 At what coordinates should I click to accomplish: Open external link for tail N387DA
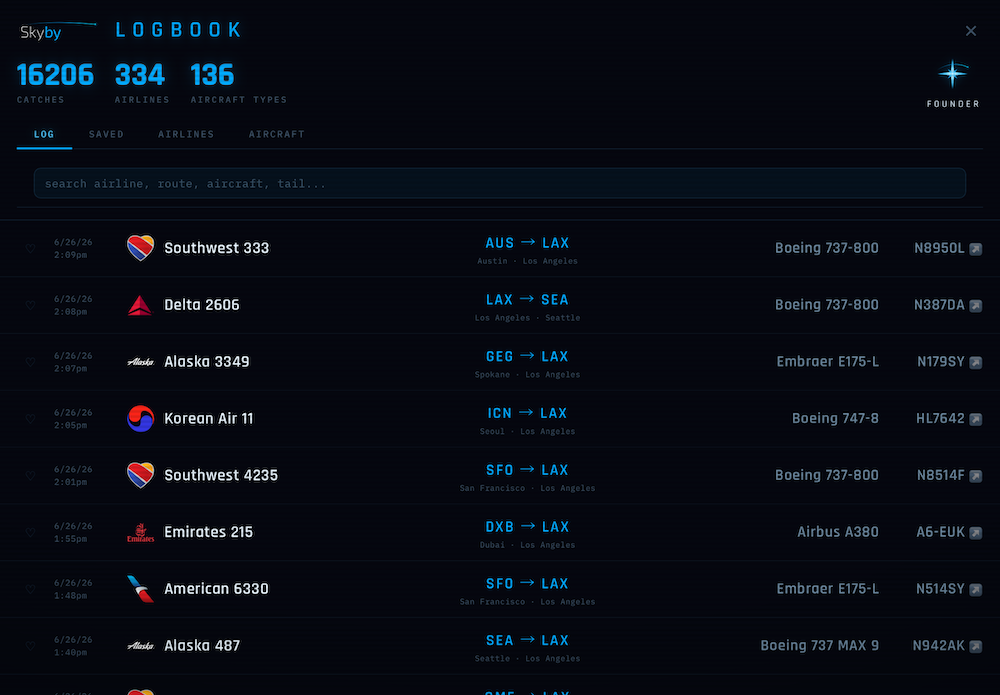click(976, 305)
